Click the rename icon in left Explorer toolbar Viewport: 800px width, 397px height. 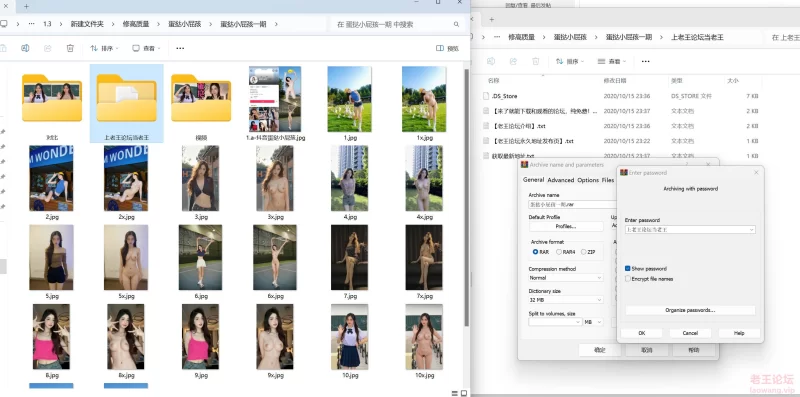click(x=25, y=48)
